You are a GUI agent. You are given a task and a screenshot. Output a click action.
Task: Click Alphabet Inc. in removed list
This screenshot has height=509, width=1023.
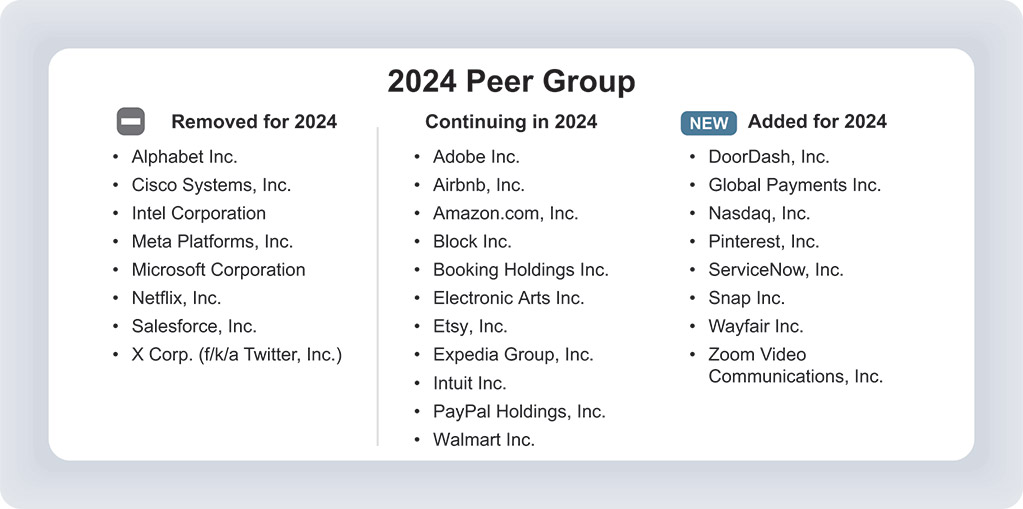pyautogui.click(x=184, y=157)
